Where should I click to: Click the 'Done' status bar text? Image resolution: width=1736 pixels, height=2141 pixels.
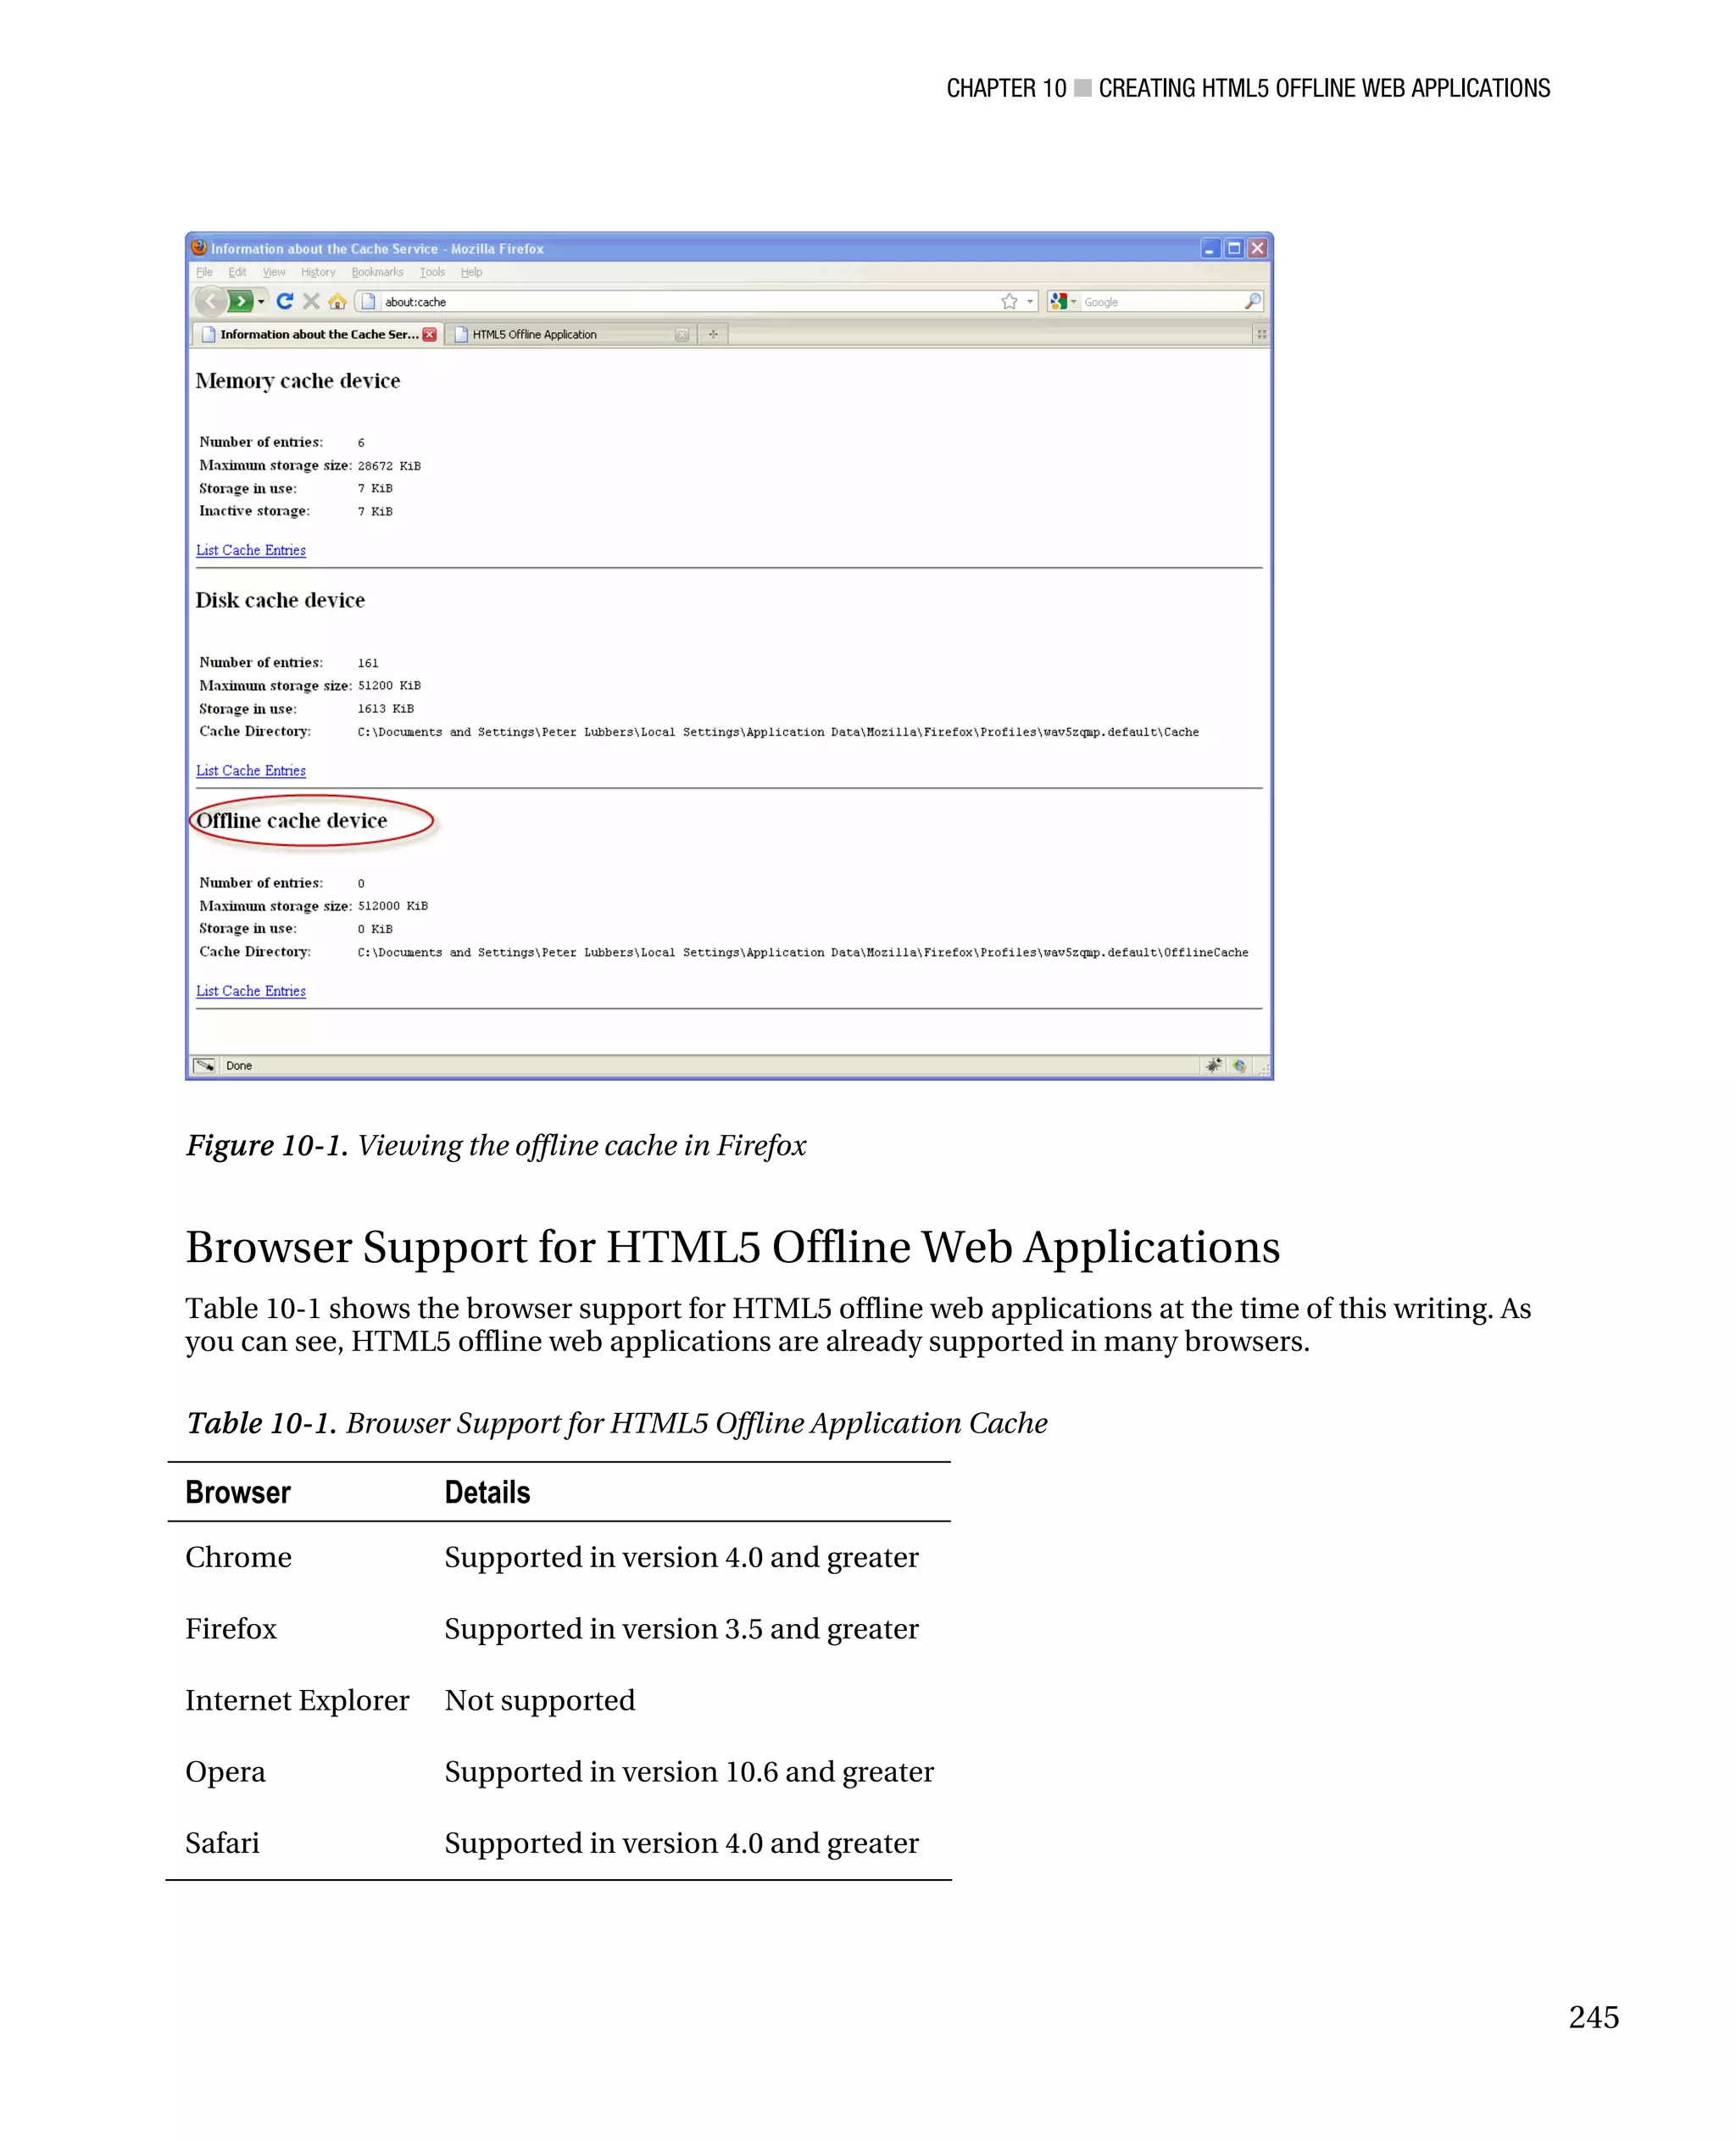point(239,1066)
